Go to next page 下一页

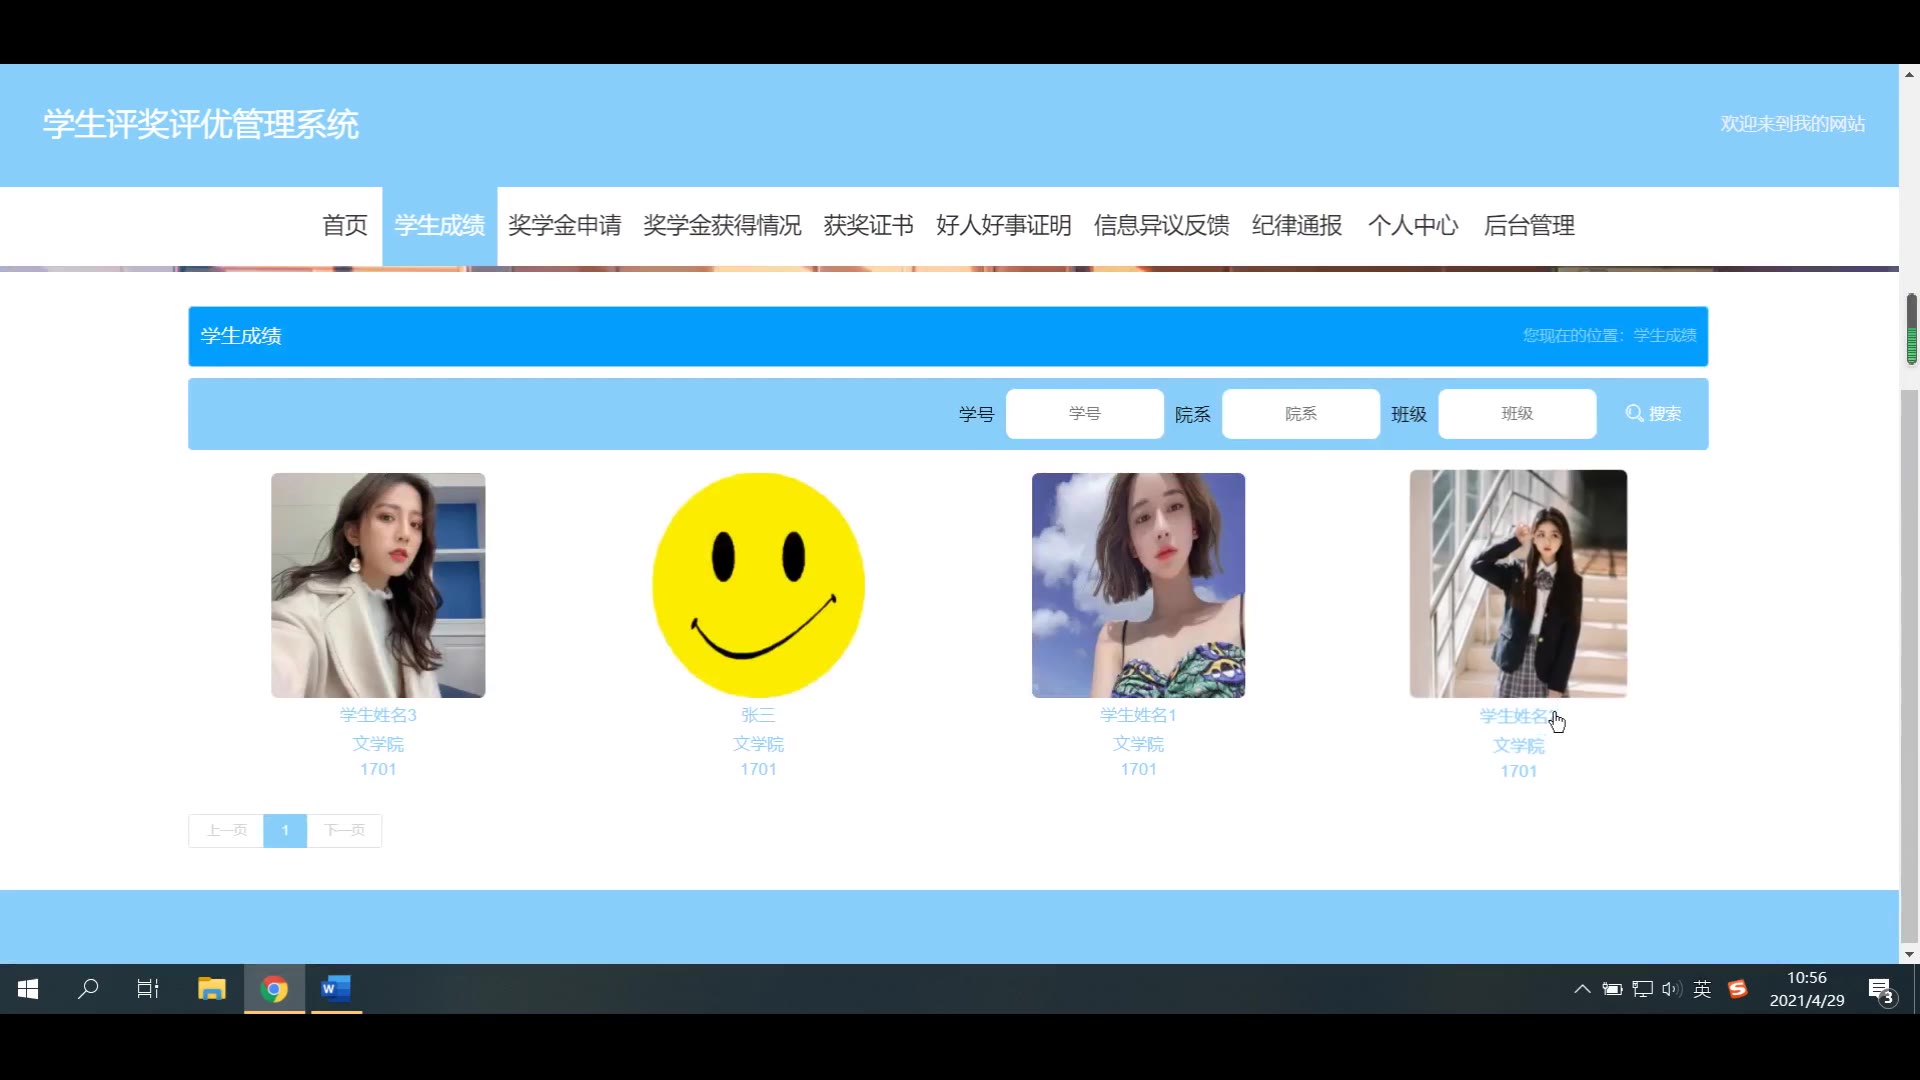(345, 831)
